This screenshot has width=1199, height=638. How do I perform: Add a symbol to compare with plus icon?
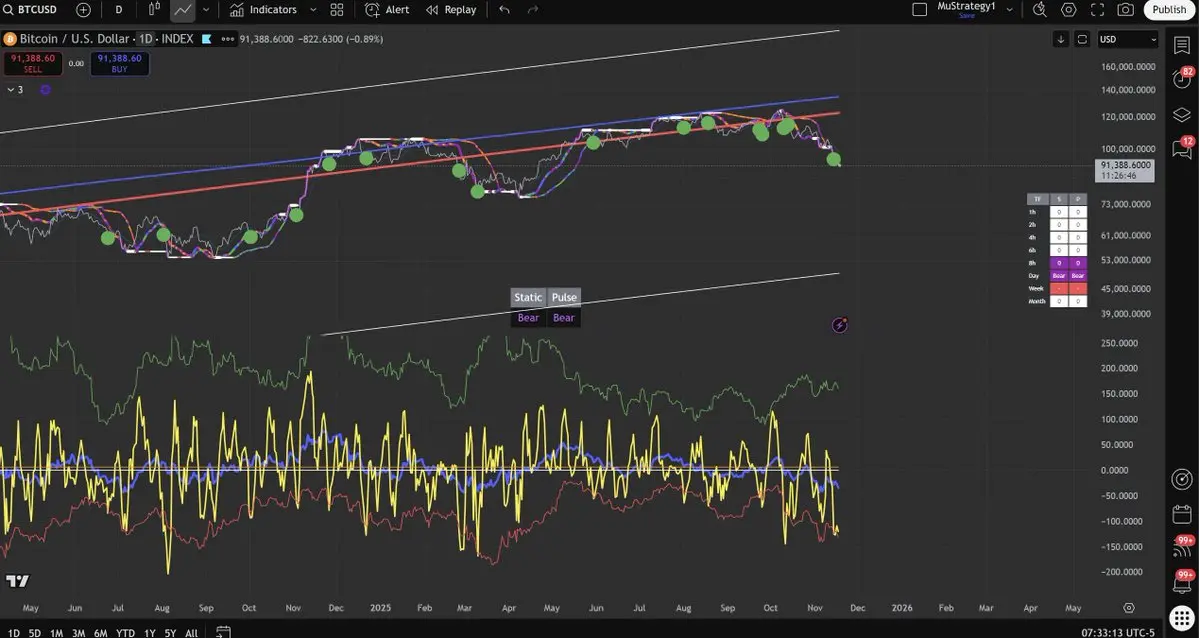click(83, 10)
